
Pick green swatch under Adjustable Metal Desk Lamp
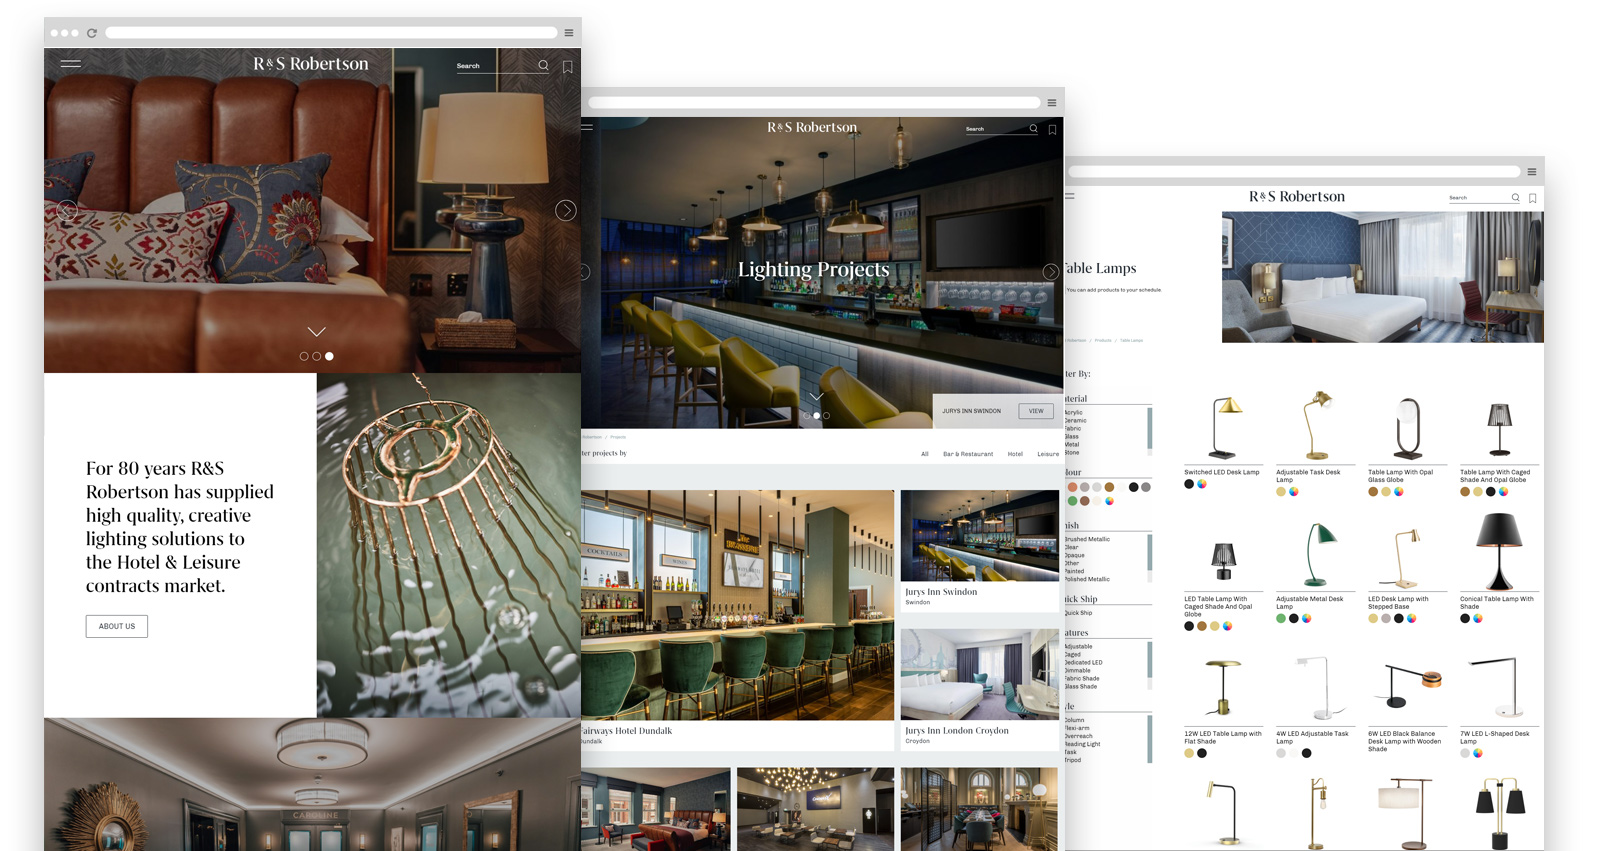pos(1281,619)
